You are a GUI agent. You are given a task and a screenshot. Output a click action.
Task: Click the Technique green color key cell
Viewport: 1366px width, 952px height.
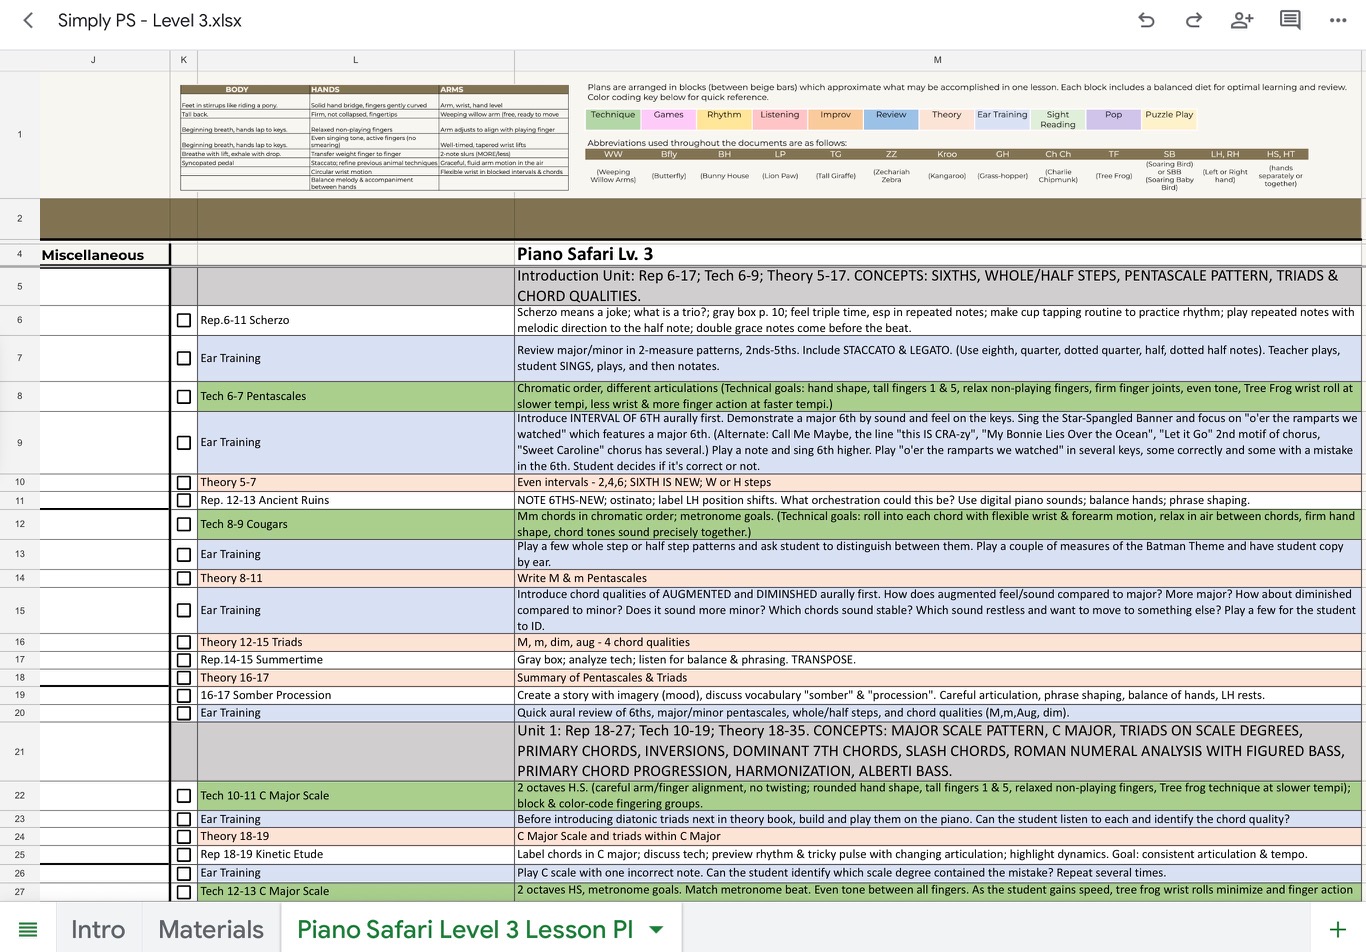(x=613, y=119)
